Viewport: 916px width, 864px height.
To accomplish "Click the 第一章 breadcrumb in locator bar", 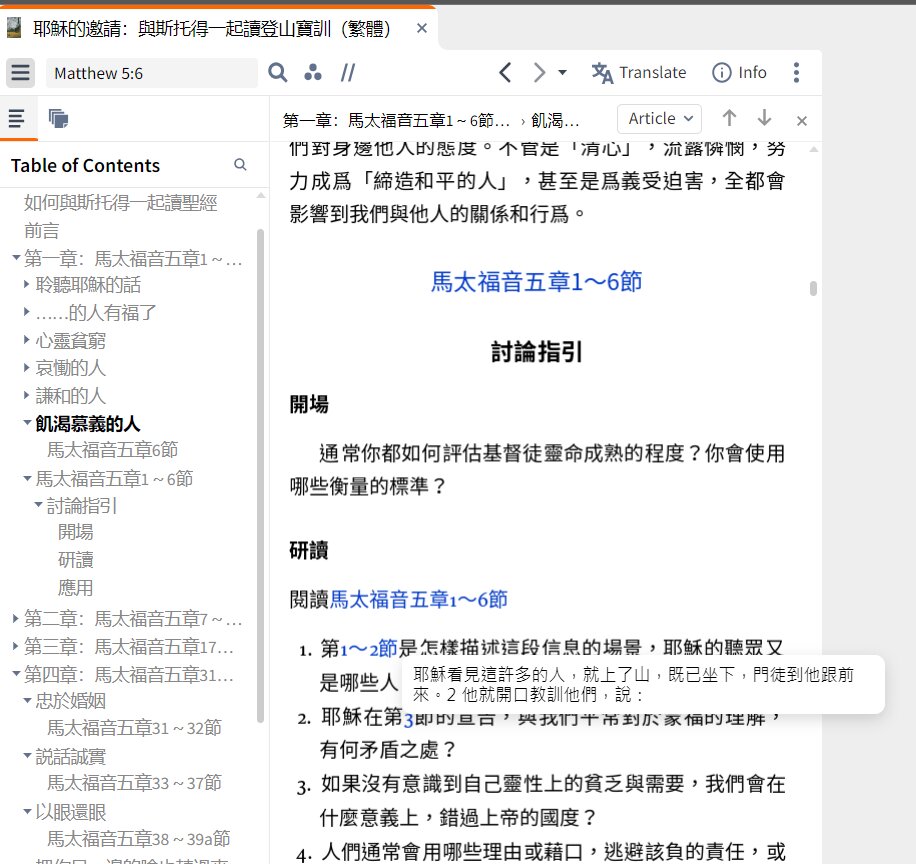I will pos(397,120).
